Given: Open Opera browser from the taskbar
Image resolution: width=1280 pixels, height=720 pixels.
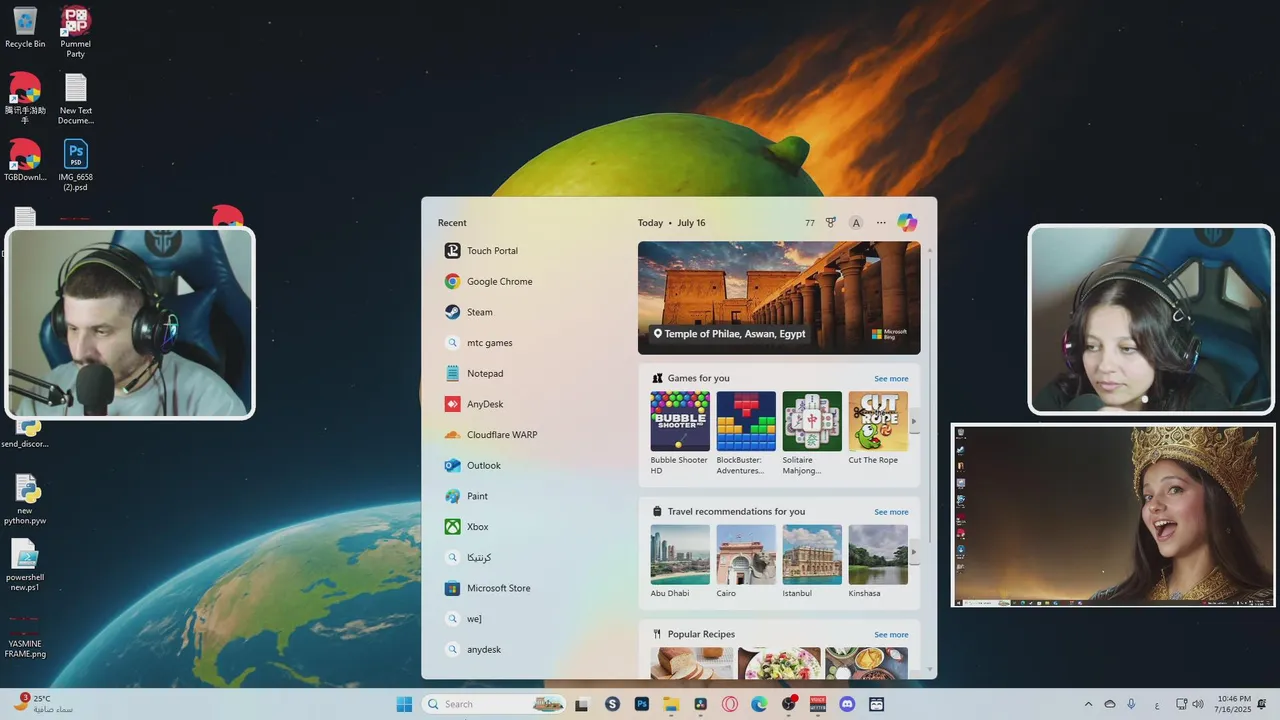Looking at the screenshot, I should 731,704.
